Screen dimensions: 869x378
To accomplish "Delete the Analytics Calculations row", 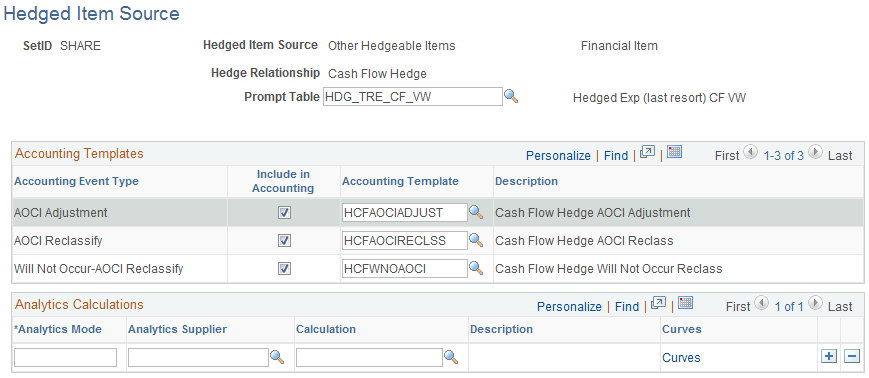I will [851, 357].
